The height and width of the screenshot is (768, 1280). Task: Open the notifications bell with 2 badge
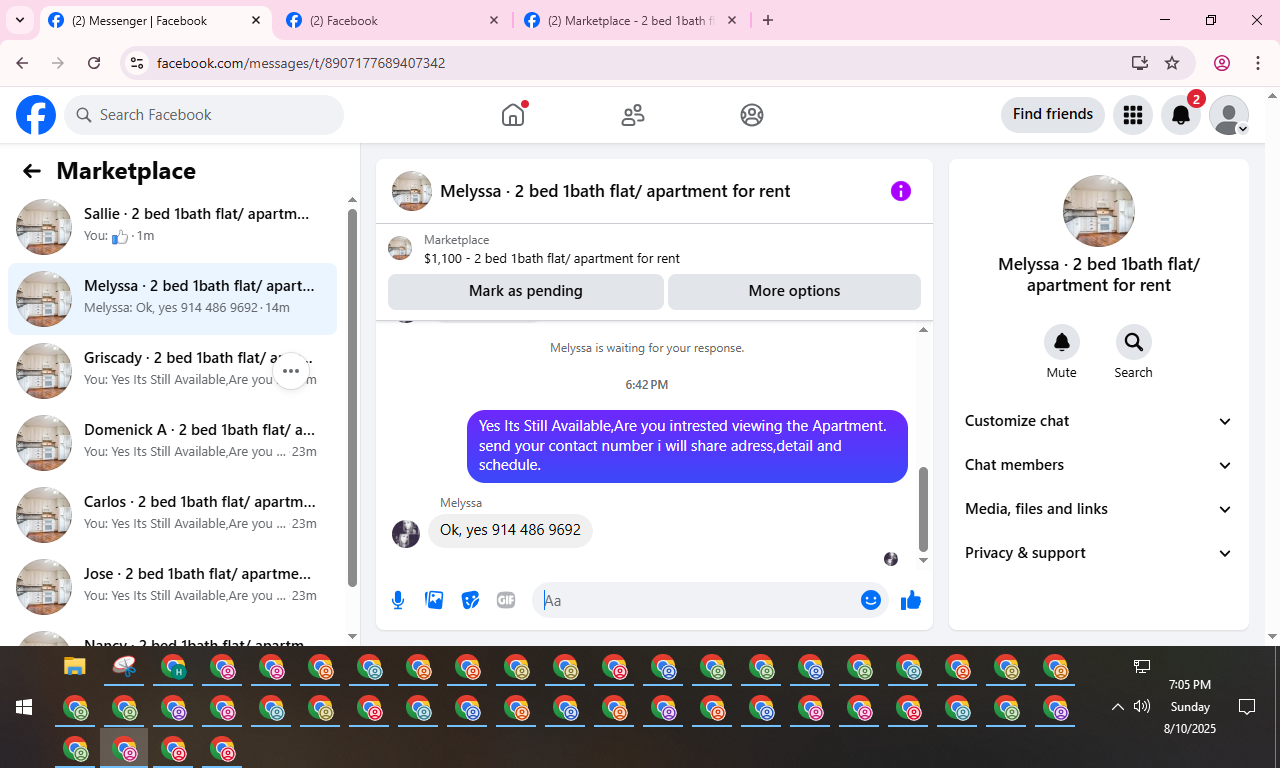coord(1181,115)
